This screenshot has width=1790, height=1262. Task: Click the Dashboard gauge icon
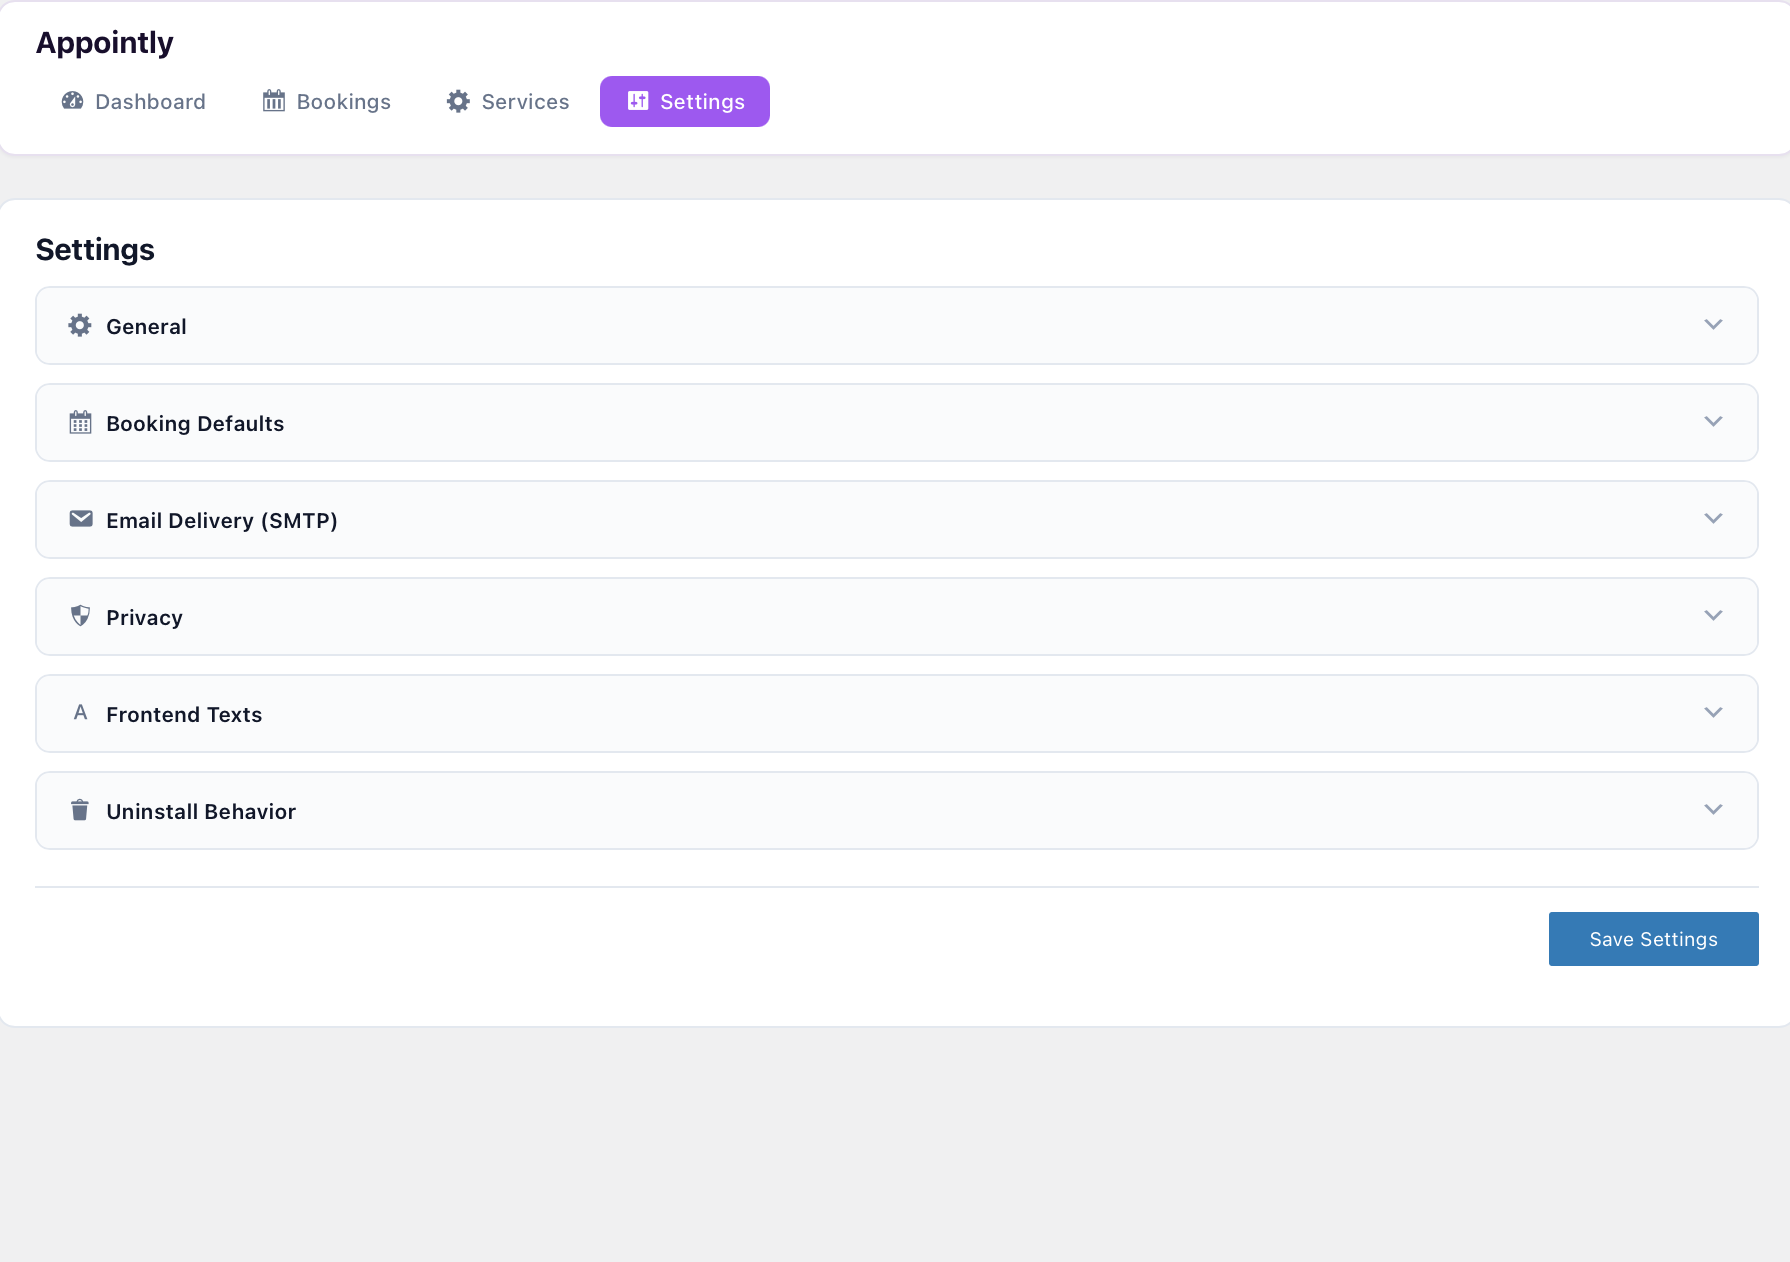coord(72,101)
